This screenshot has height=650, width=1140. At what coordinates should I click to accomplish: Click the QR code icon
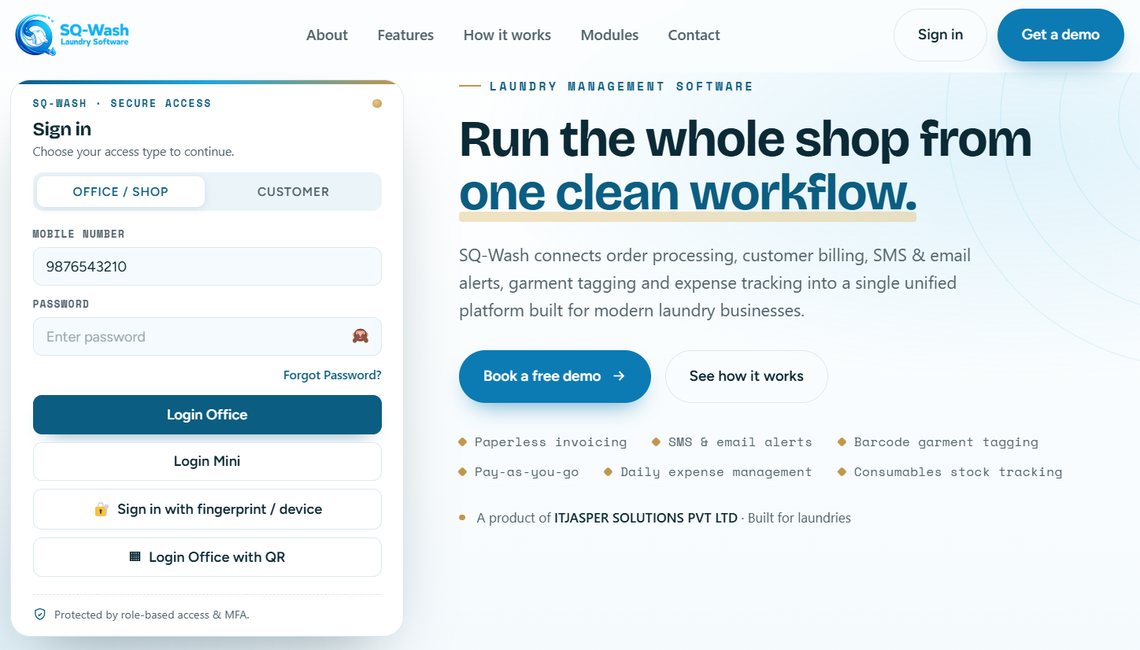pos(135,556)
